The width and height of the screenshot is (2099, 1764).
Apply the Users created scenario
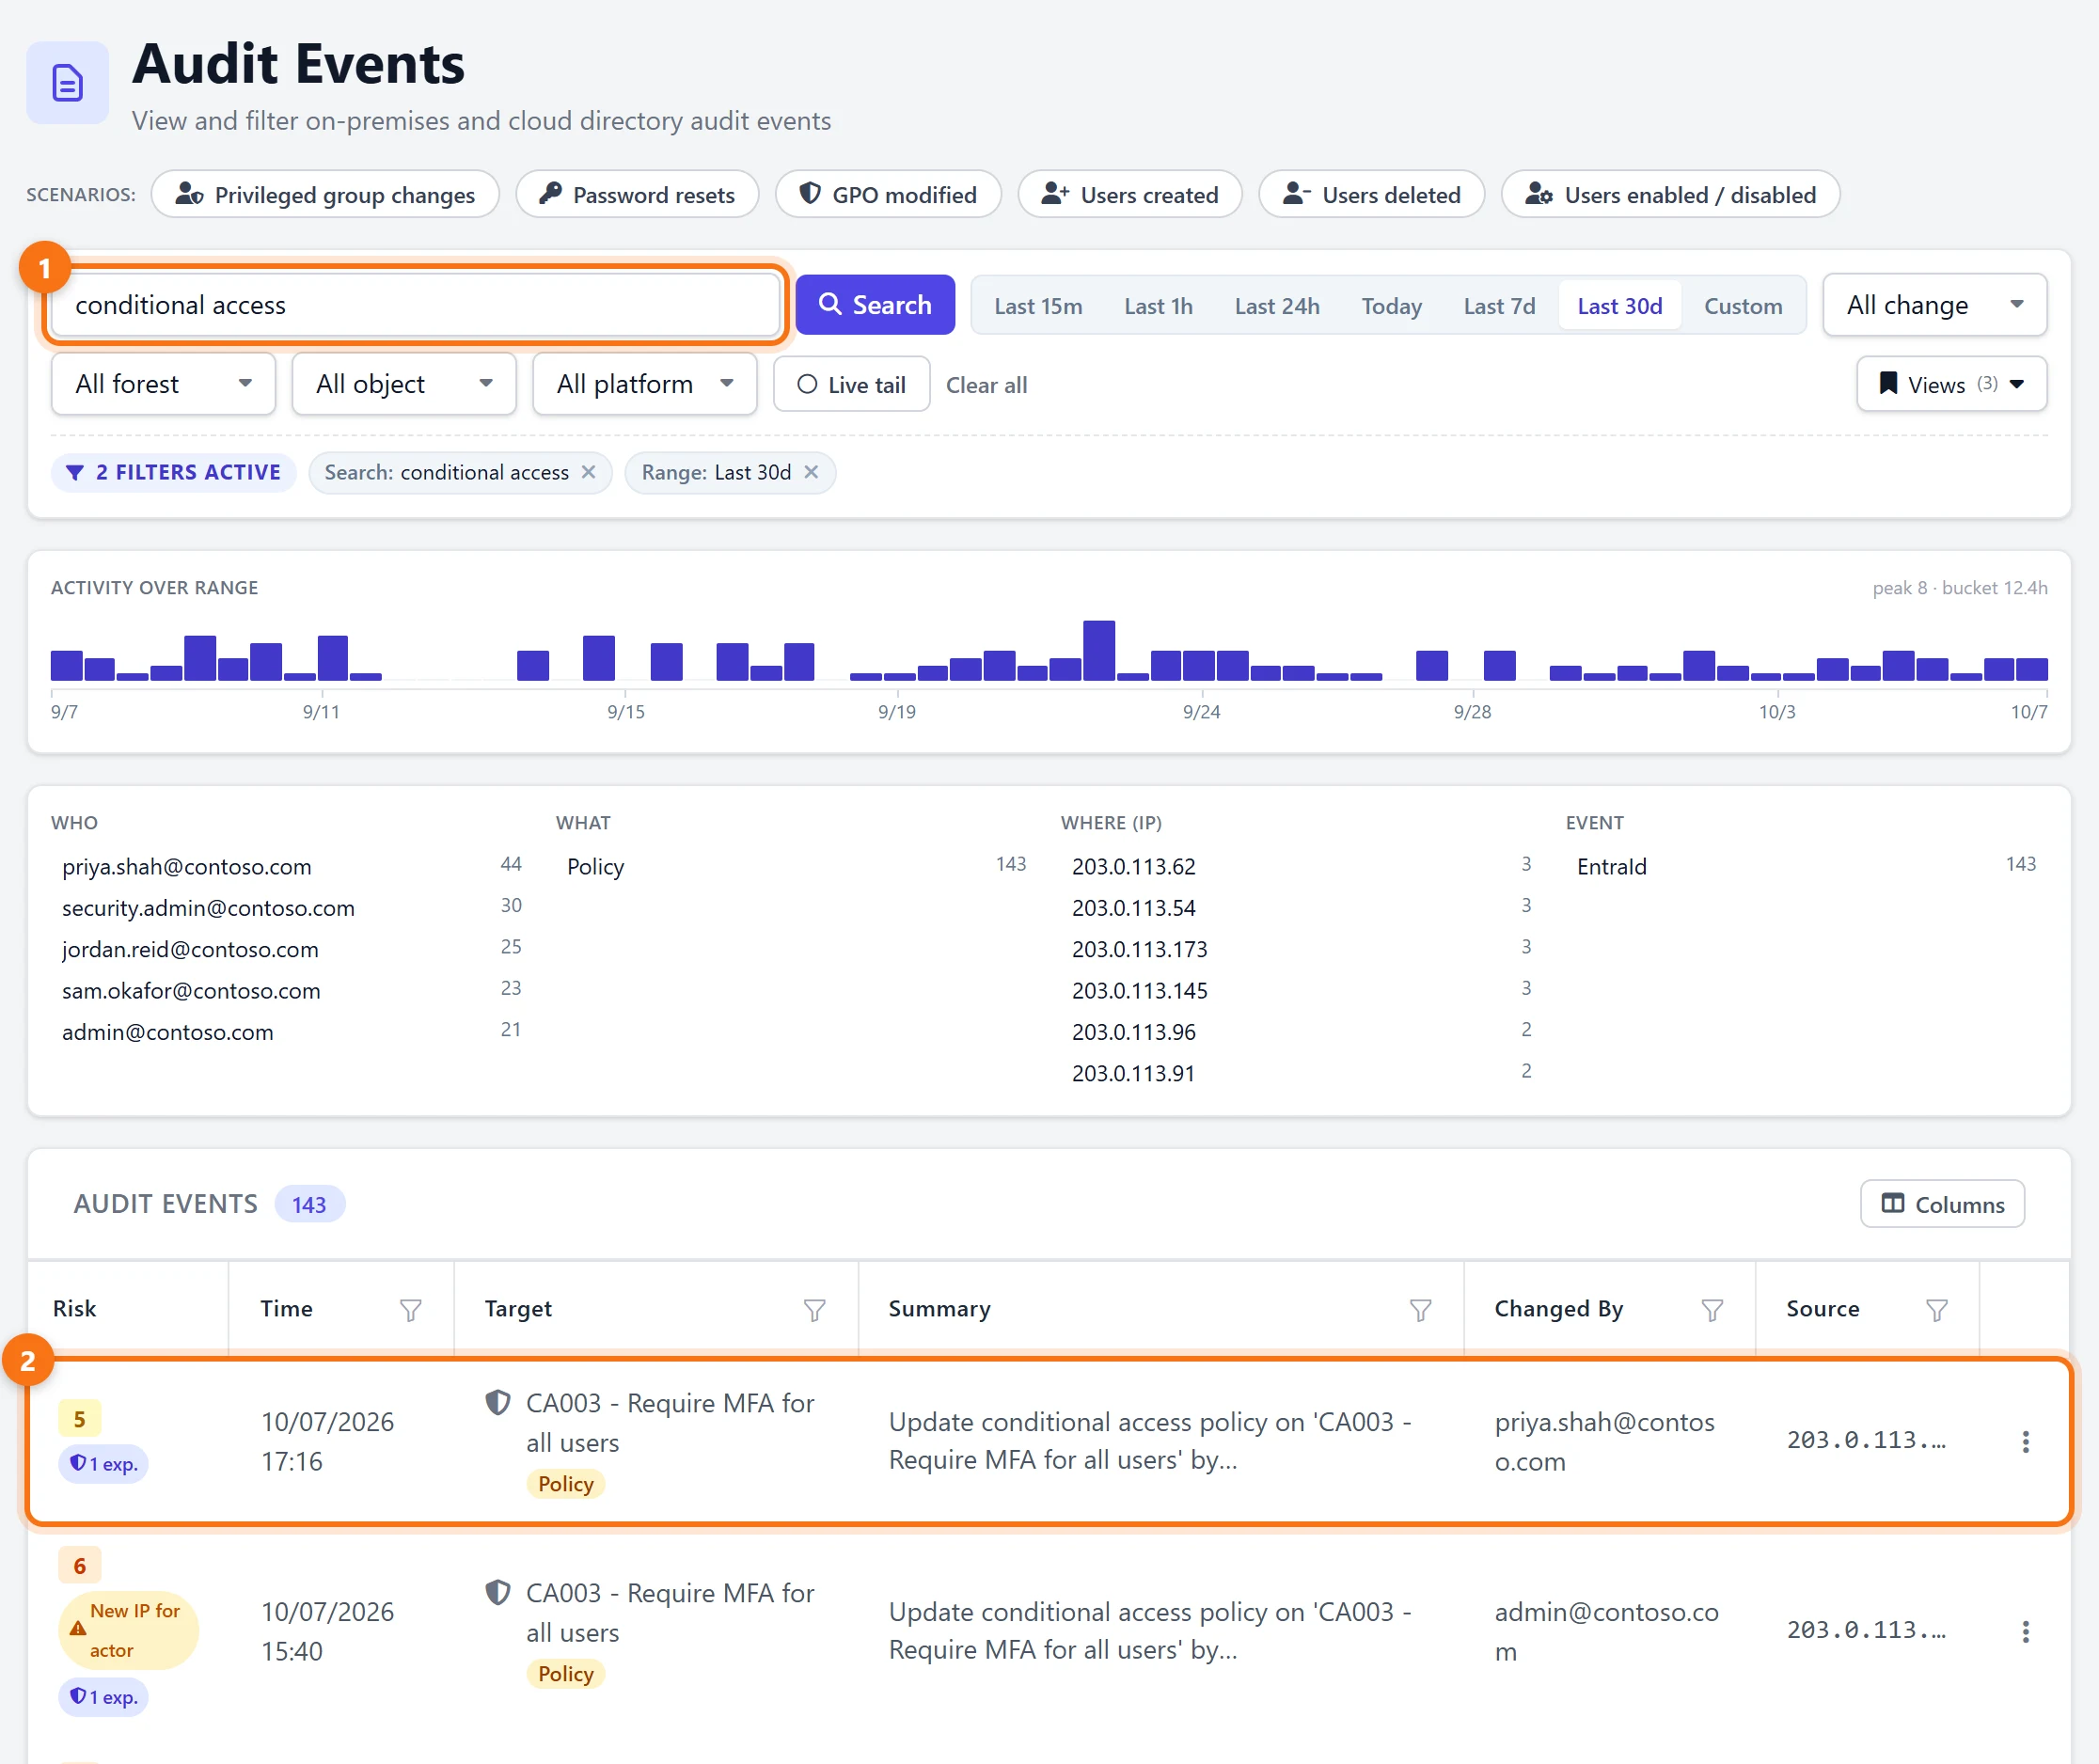coord(1129,194)
